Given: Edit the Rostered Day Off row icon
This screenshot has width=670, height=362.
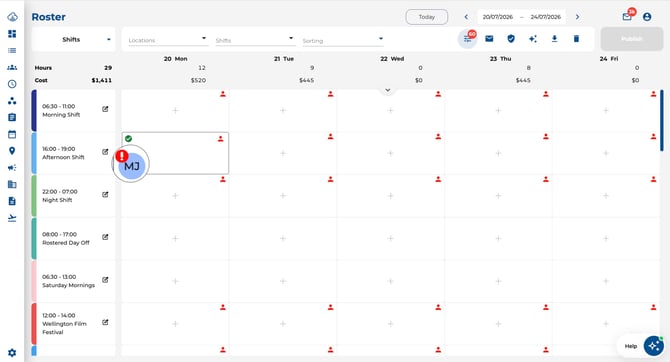Looking at the screenshot, I should click(x=105, y=237).
